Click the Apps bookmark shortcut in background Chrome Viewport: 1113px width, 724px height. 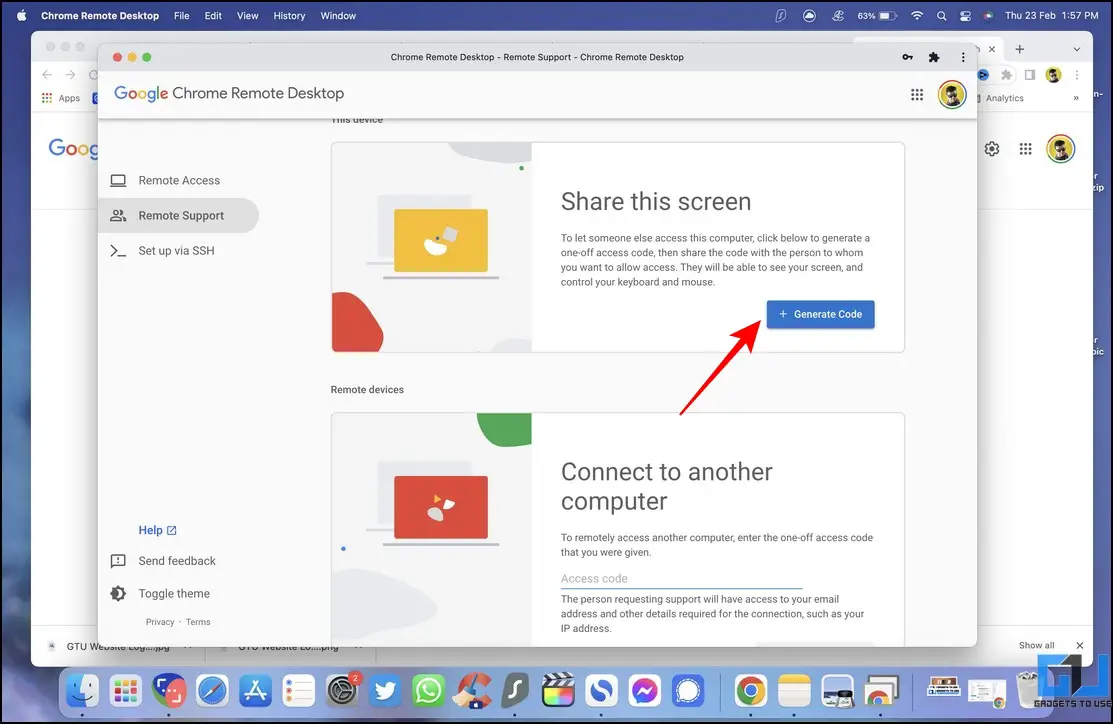[x=61, y=98]
